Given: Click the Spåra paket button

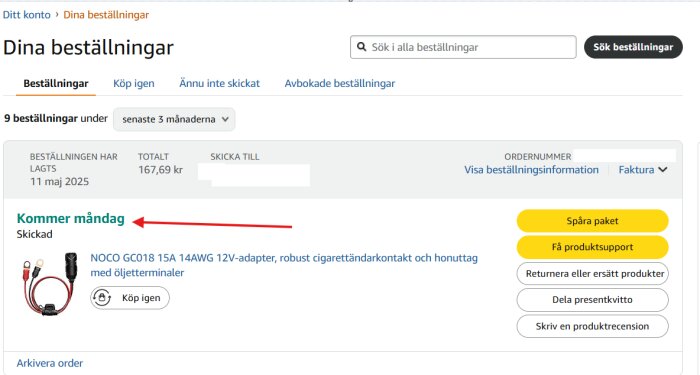Looking at the screenshot, I should tap(592, 221).
